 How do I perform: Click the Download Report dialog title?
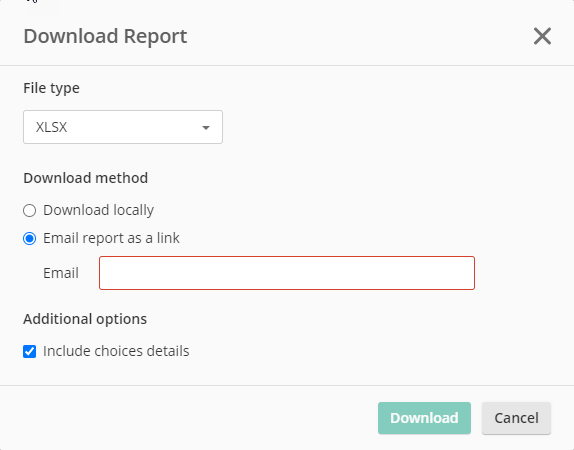[105, 36]
